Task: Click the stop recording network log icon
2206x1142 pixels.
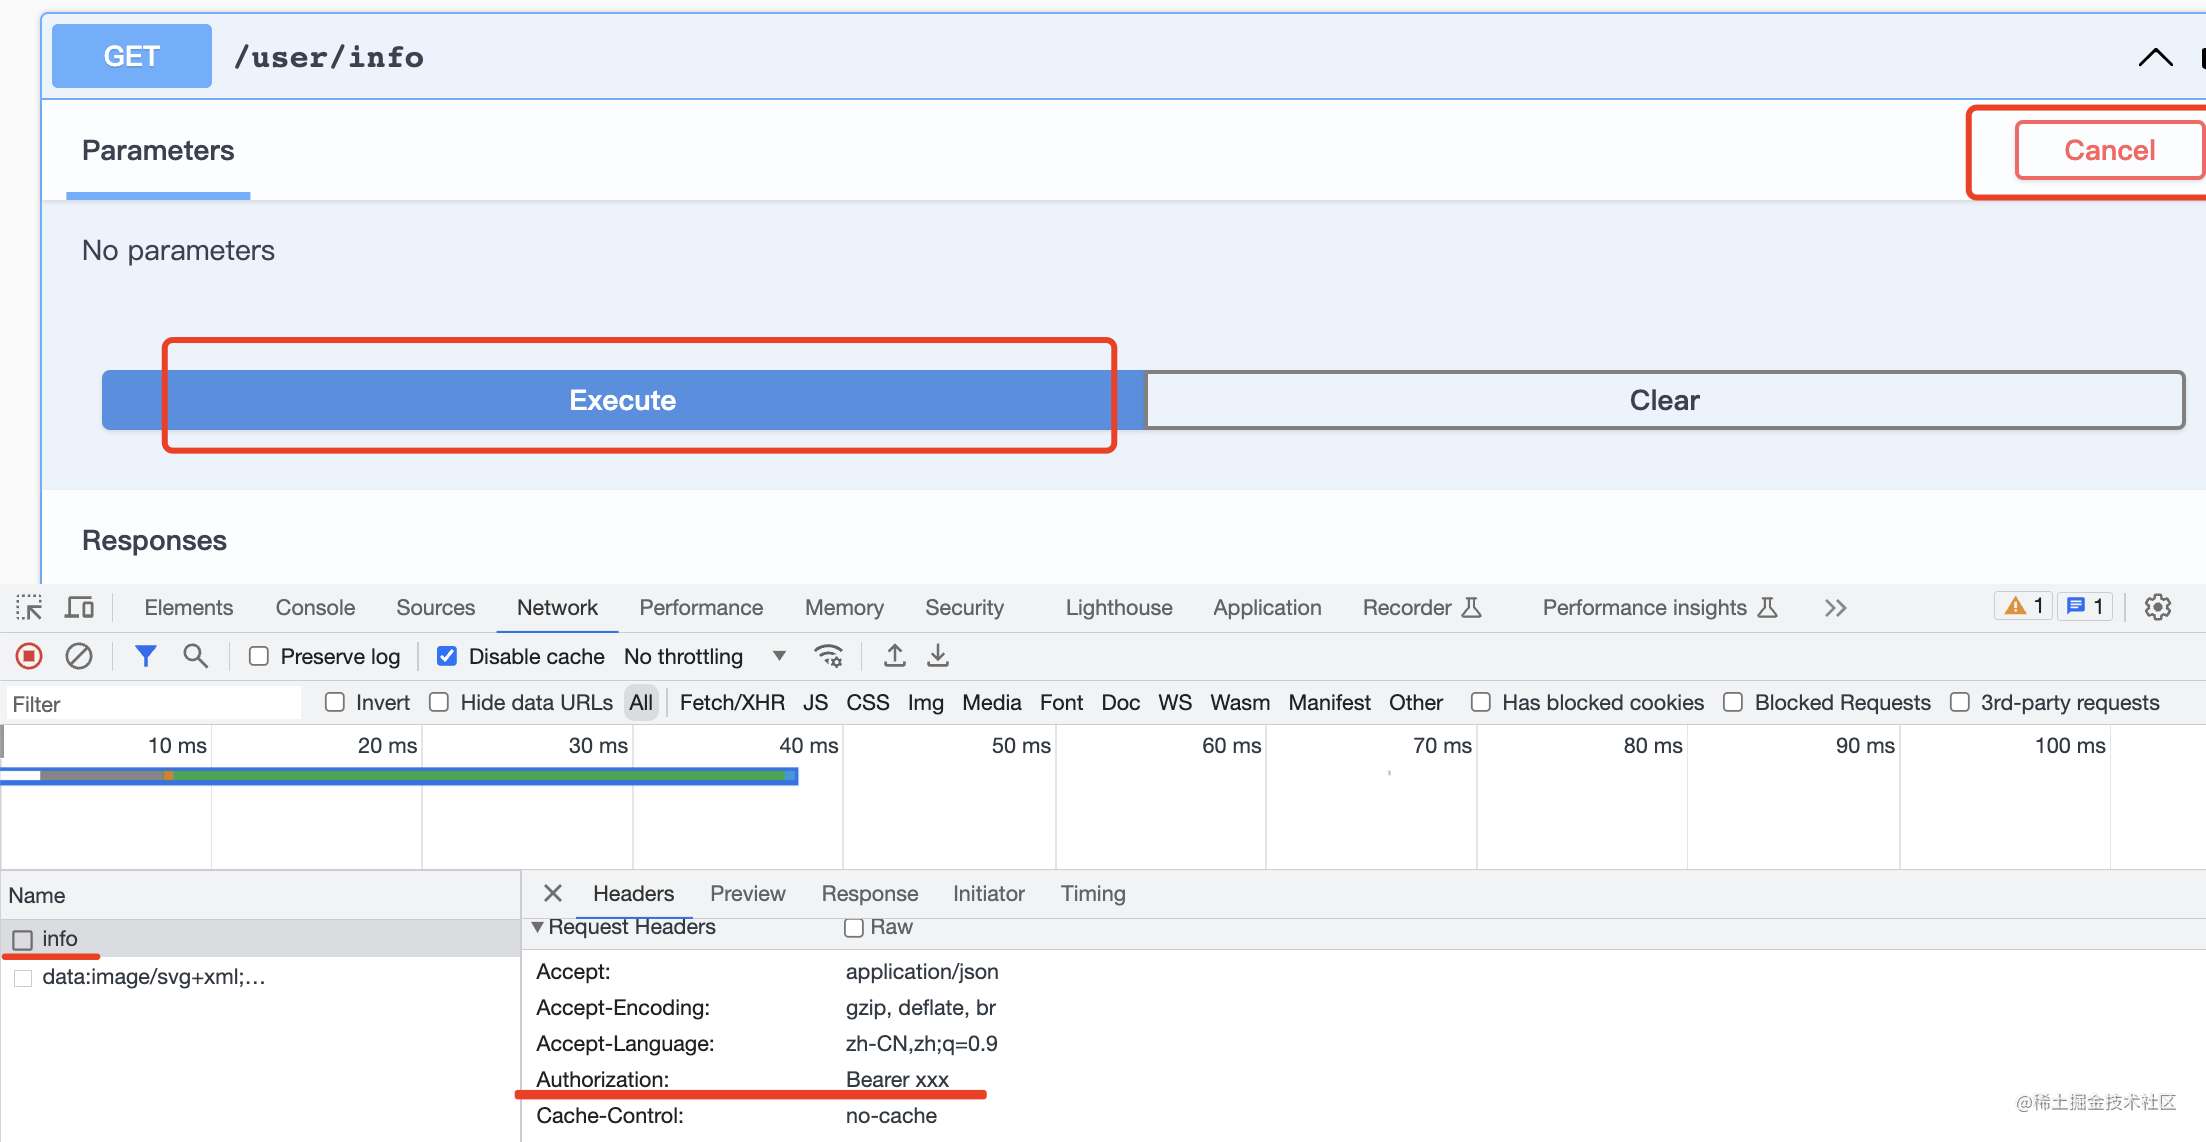Action: click(29, 656)
